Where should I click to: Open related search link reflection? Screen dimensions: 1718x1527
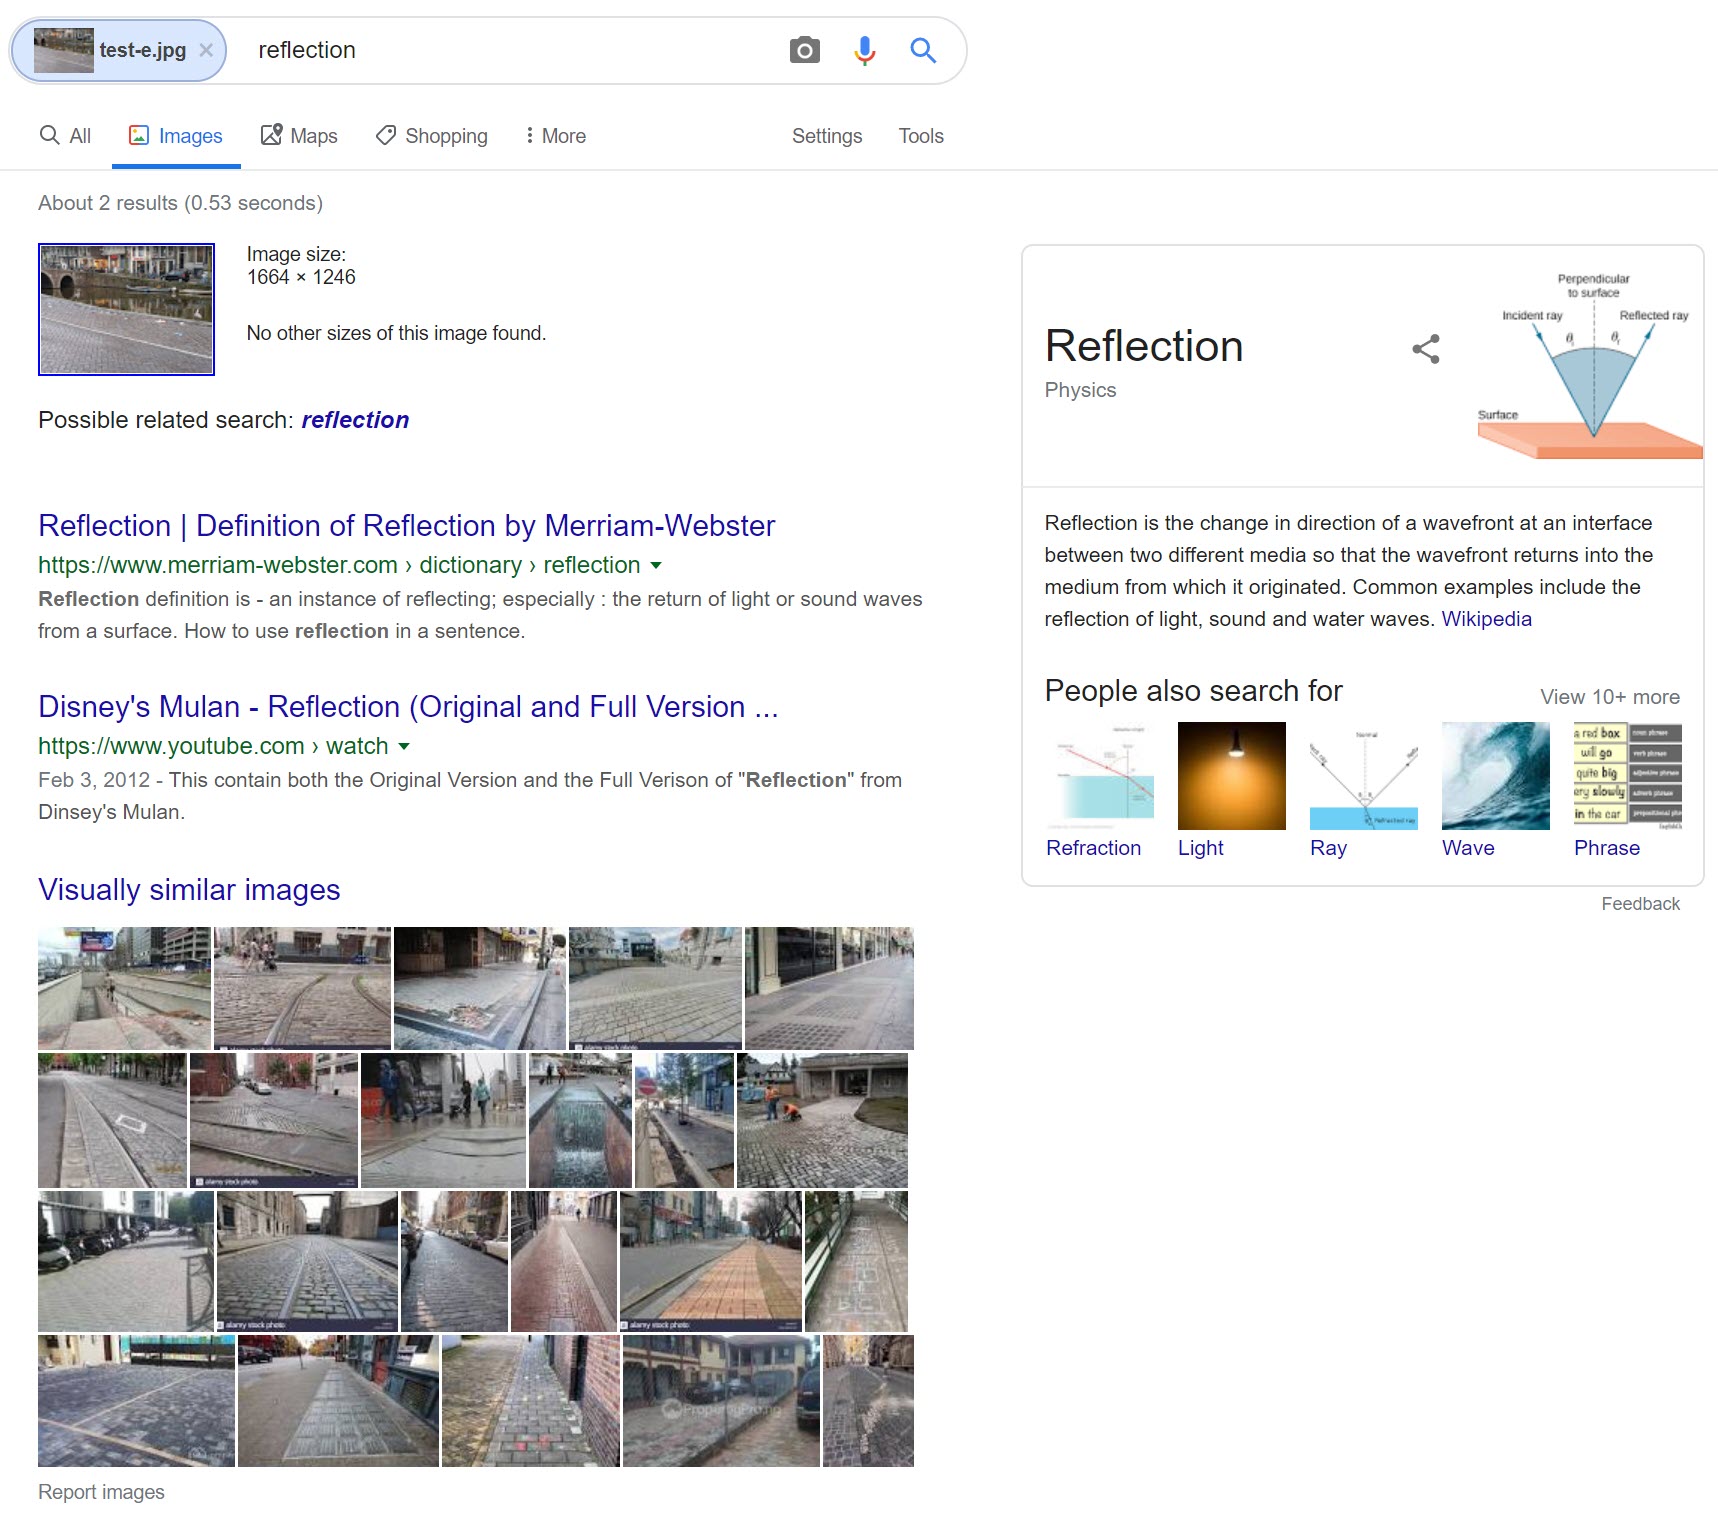point(355,420)
